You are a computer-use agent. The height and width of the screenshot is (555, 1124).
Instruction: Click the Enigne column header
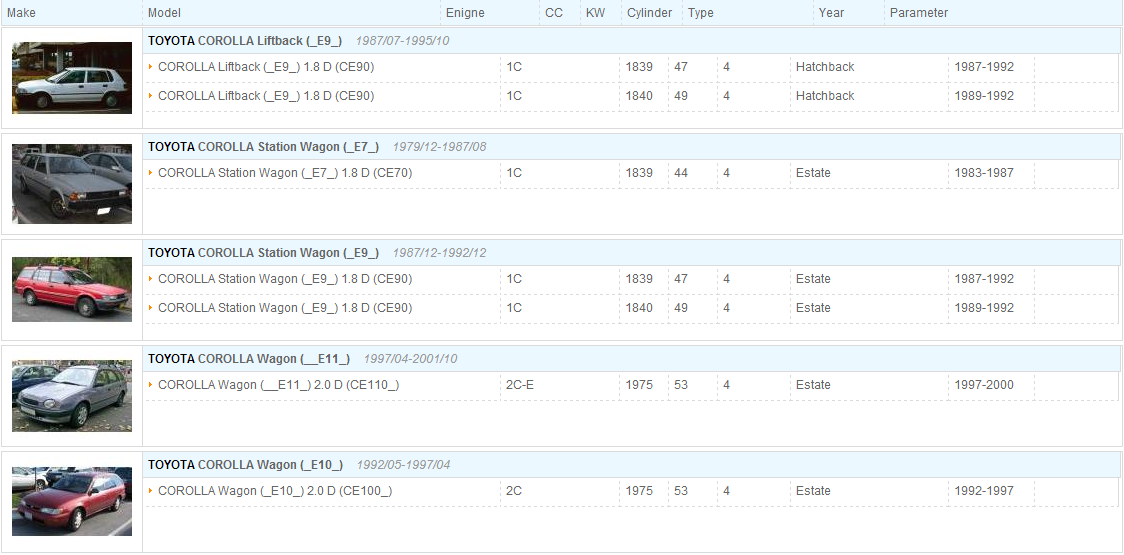point(465,13)
